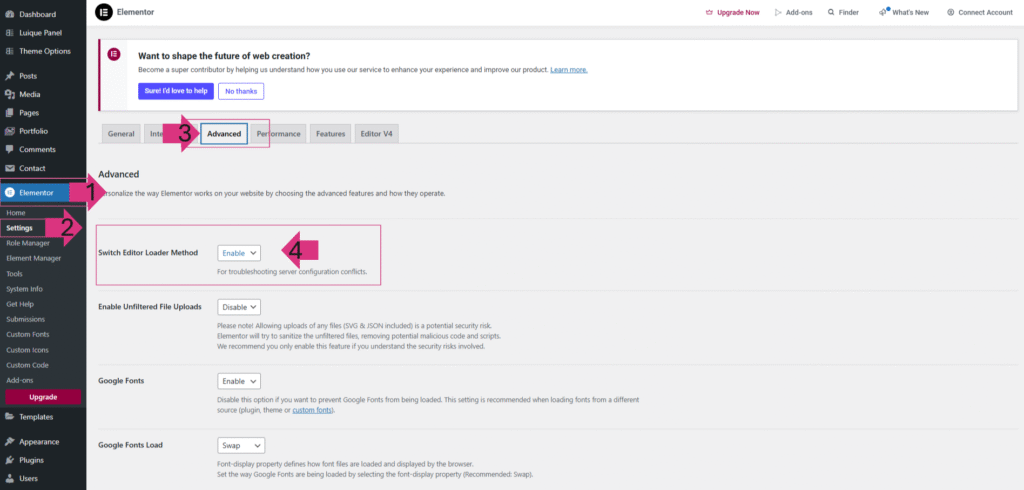Open the custom fonts link
1024x490 pixels.
(312, 410)
